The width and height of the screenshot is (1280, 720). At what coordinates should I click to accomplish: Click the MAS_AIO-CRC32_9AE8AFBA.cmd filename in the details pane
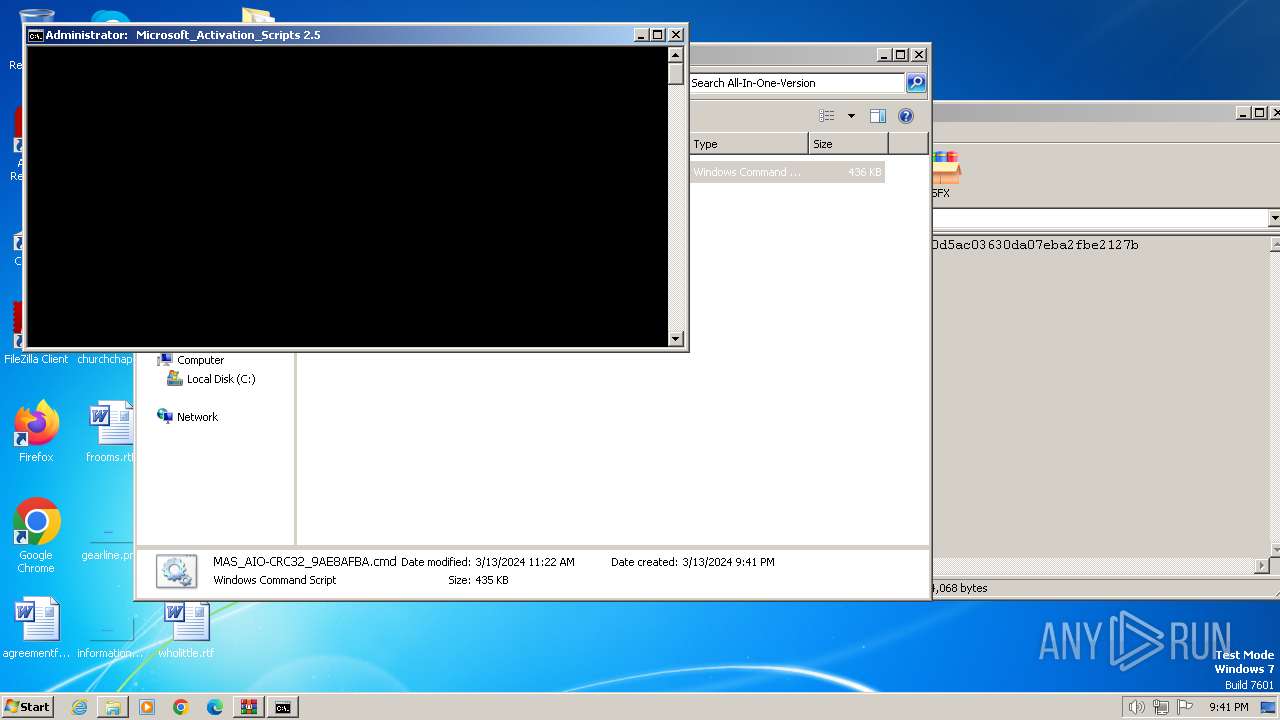304,562
